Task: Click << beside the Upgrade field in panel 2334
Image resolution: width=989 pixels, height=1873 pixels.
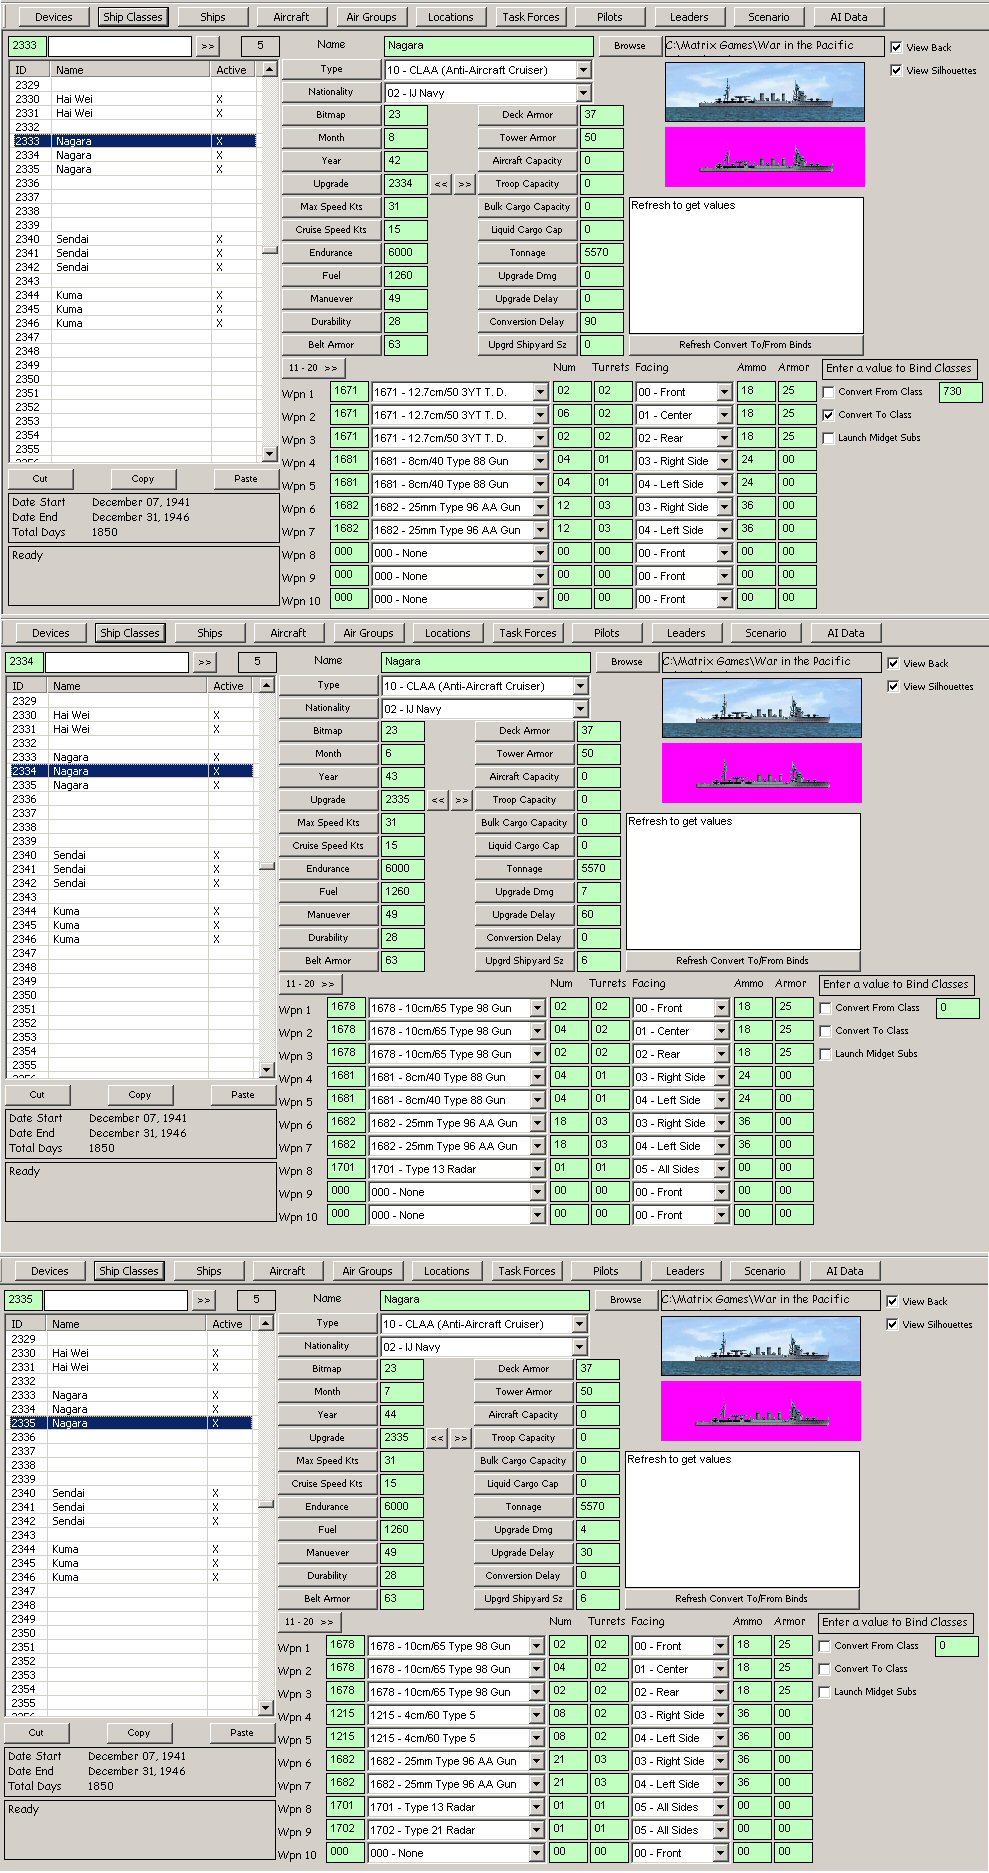Action: 438,800
